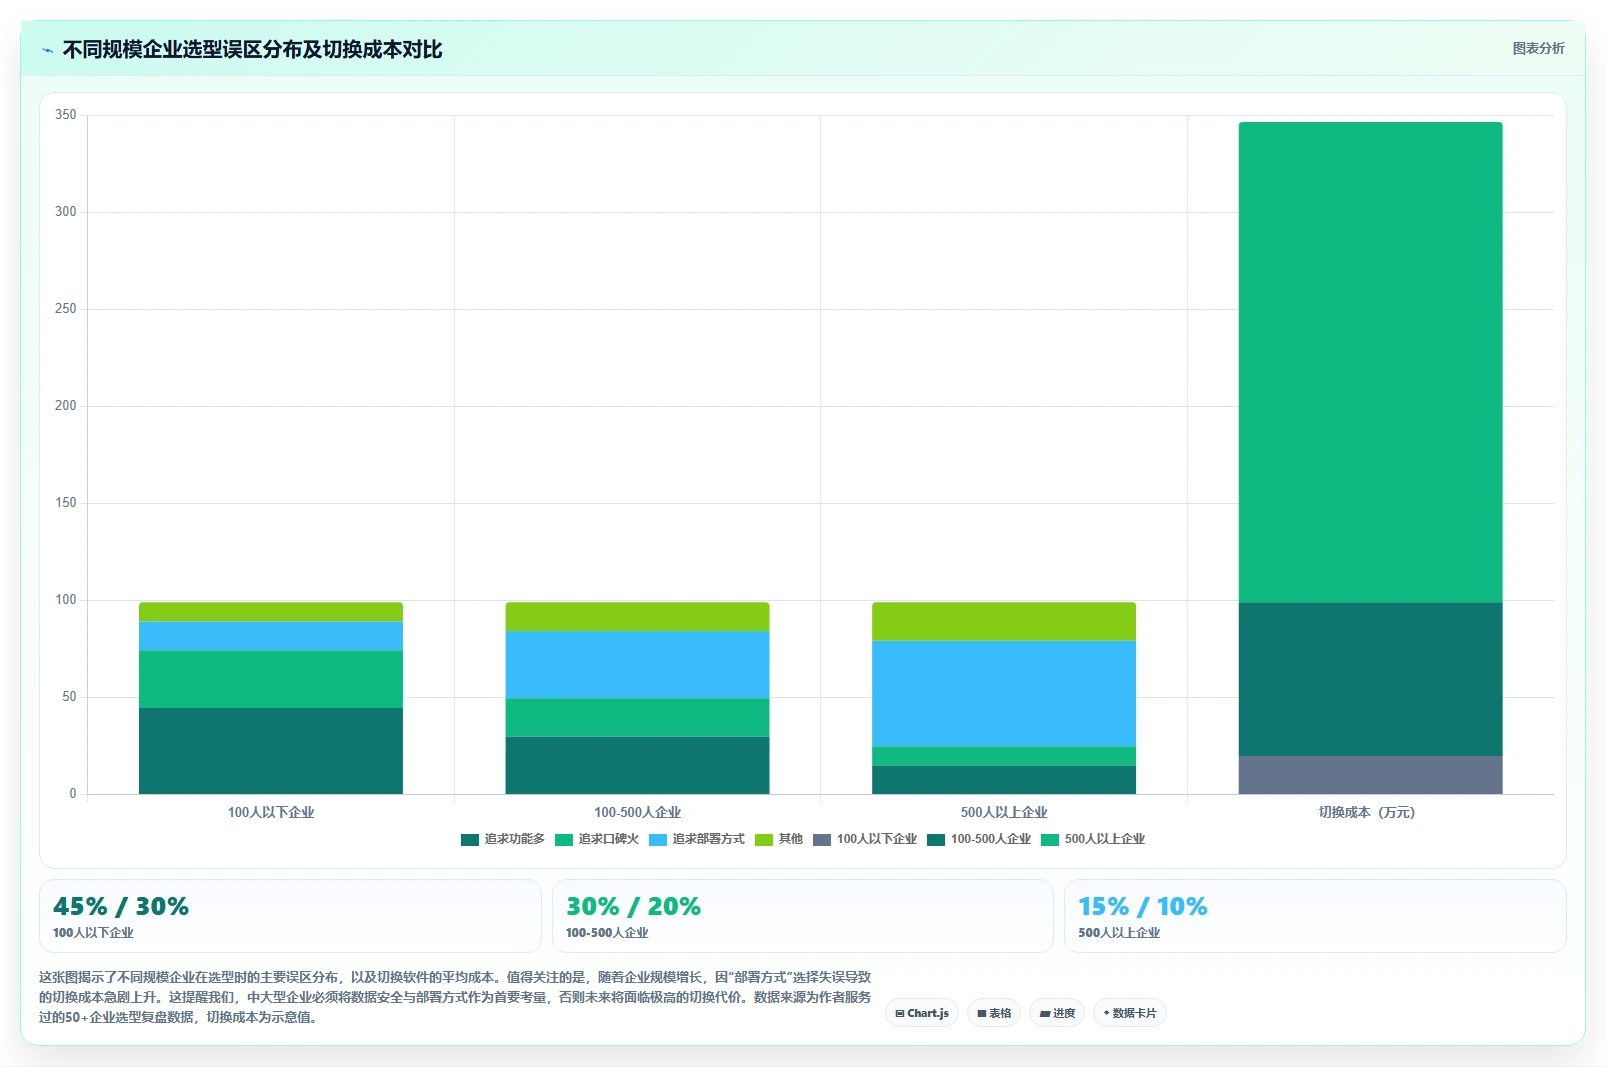Click the description paragraph starting 这张图揭示了
Viewport: 1606px width, 1067px height.
tap(455, 997)
